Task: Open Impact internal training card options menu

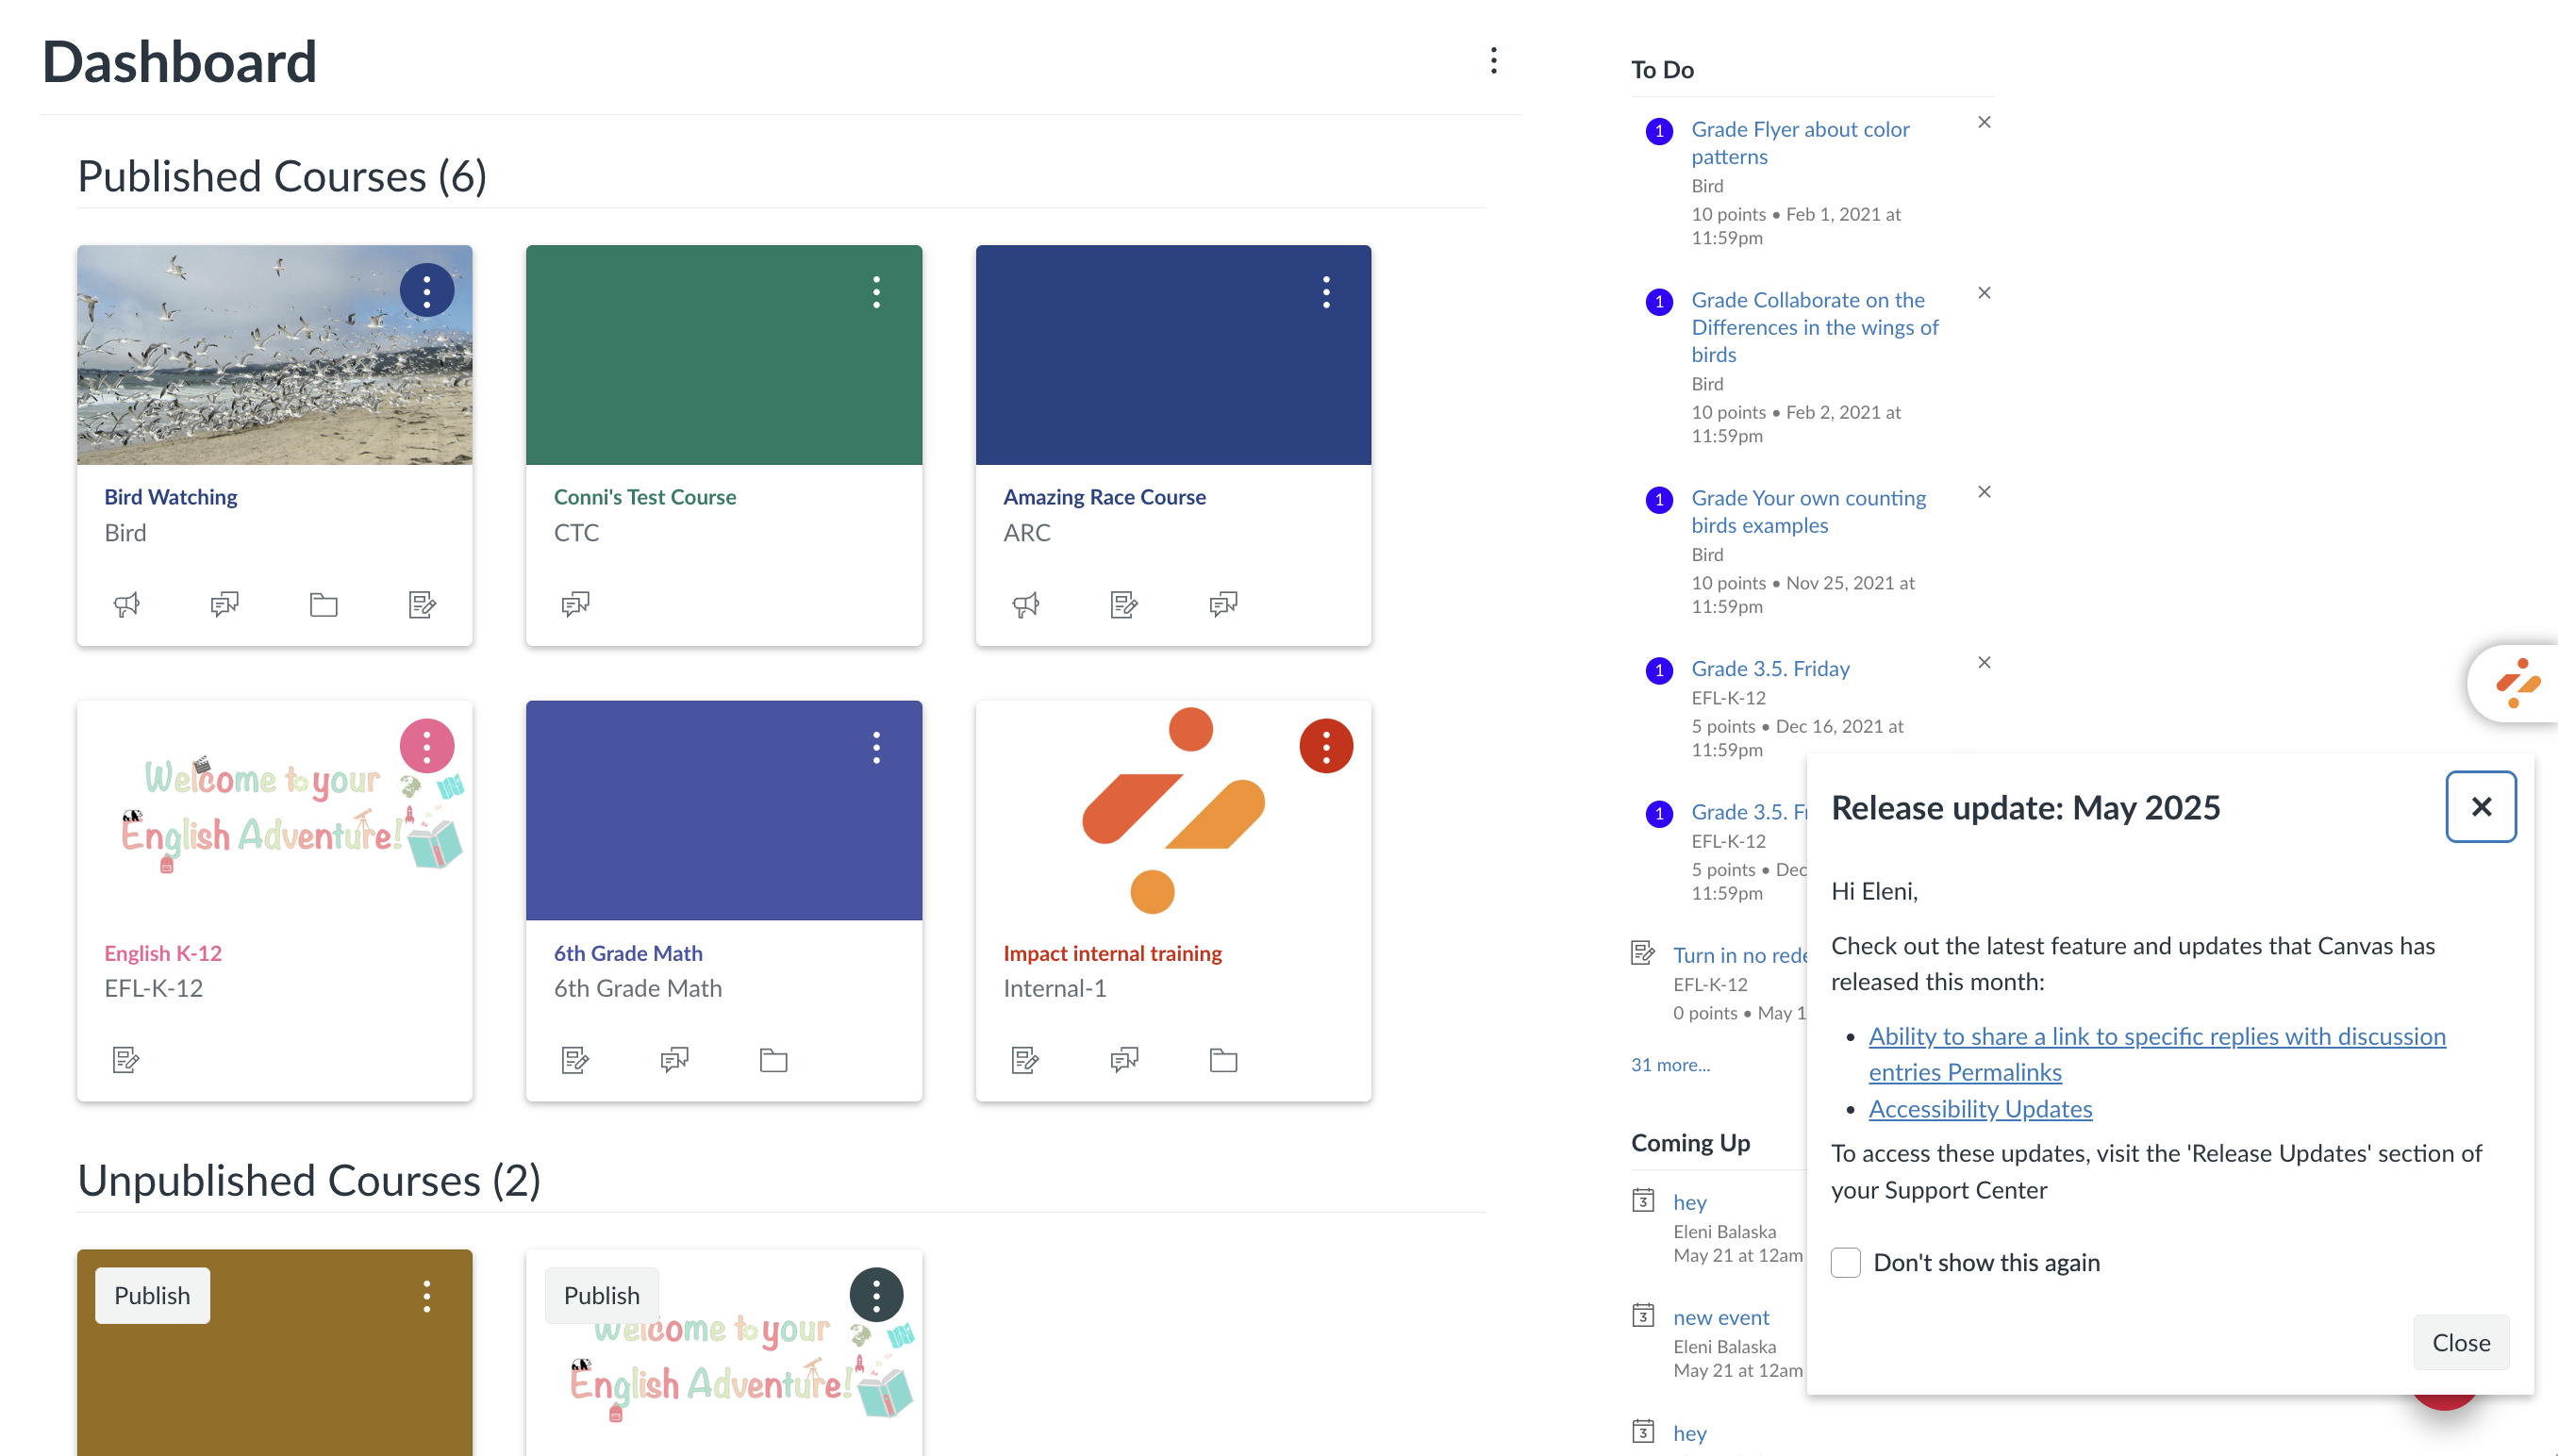Action: (1326, 746)
